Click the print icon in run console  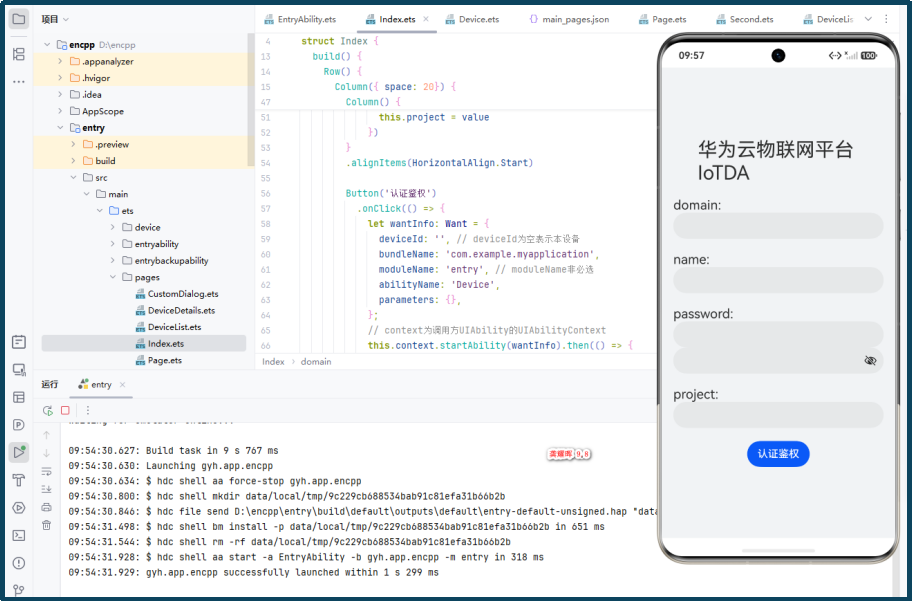[47, 507]
